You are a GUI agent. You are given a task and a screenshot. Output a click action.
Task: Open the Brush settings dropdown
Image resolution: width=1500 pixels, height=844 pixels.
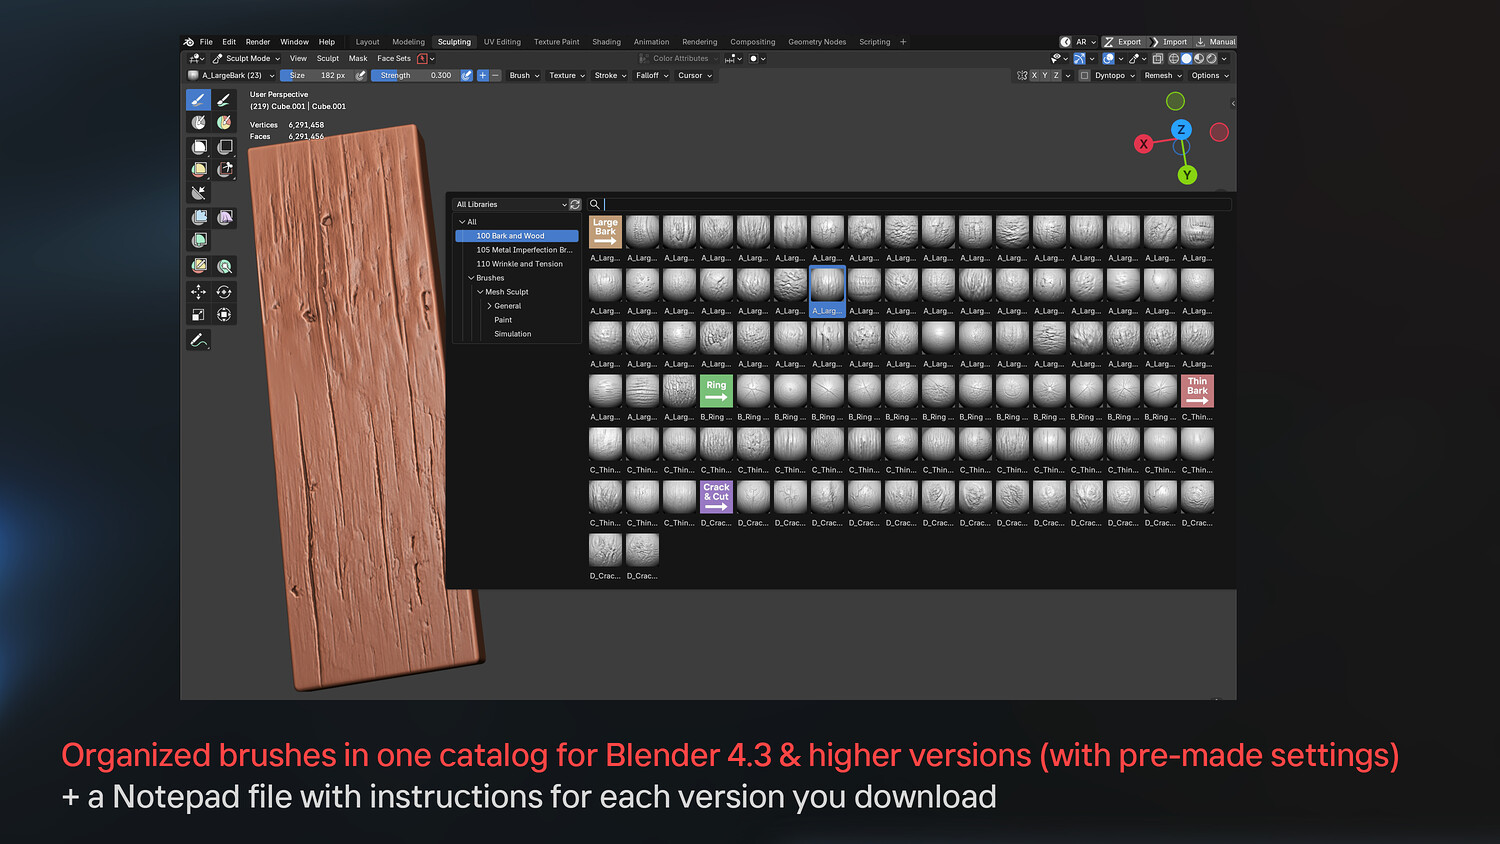[524, 75]
